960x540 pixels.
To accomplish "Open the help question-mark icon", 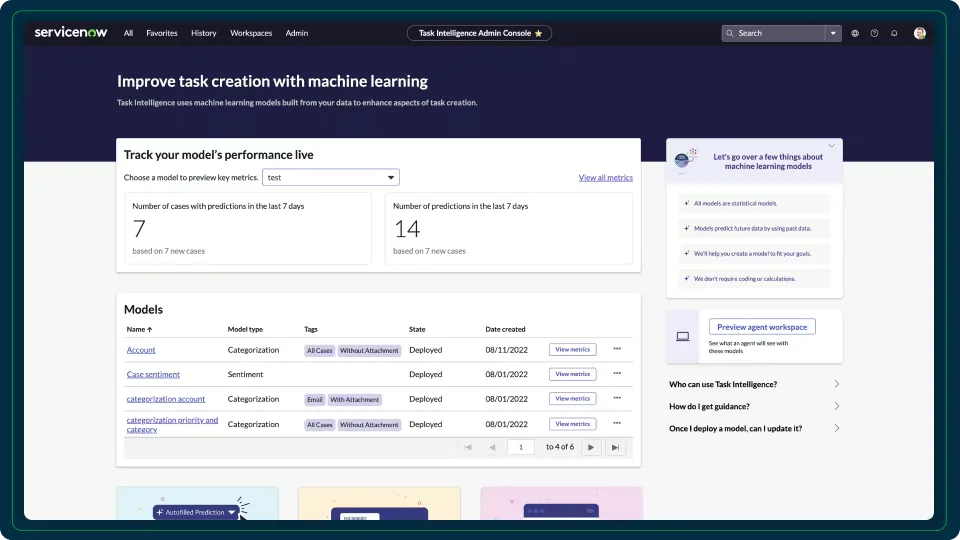I will tap(874, 33).
